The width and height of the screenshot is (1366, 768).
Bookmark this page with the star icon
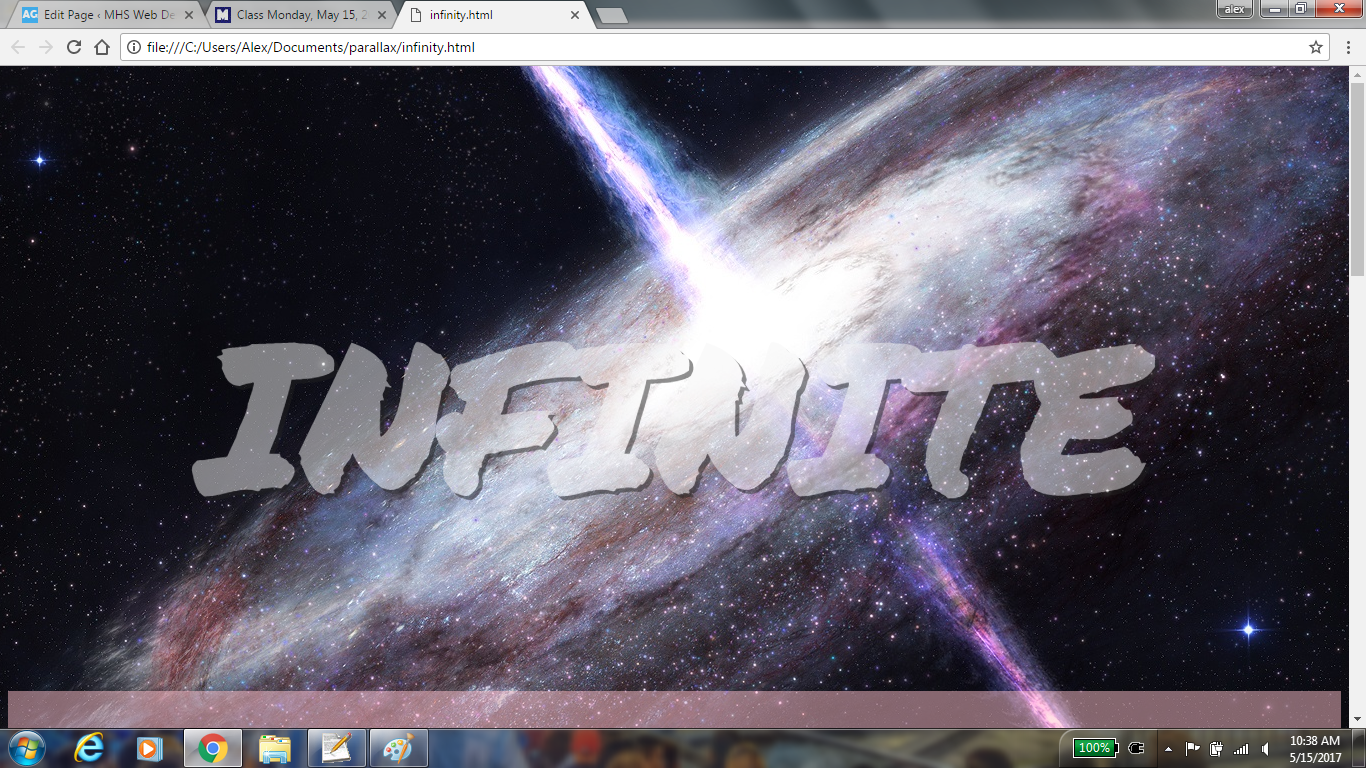coord(1316,47)
